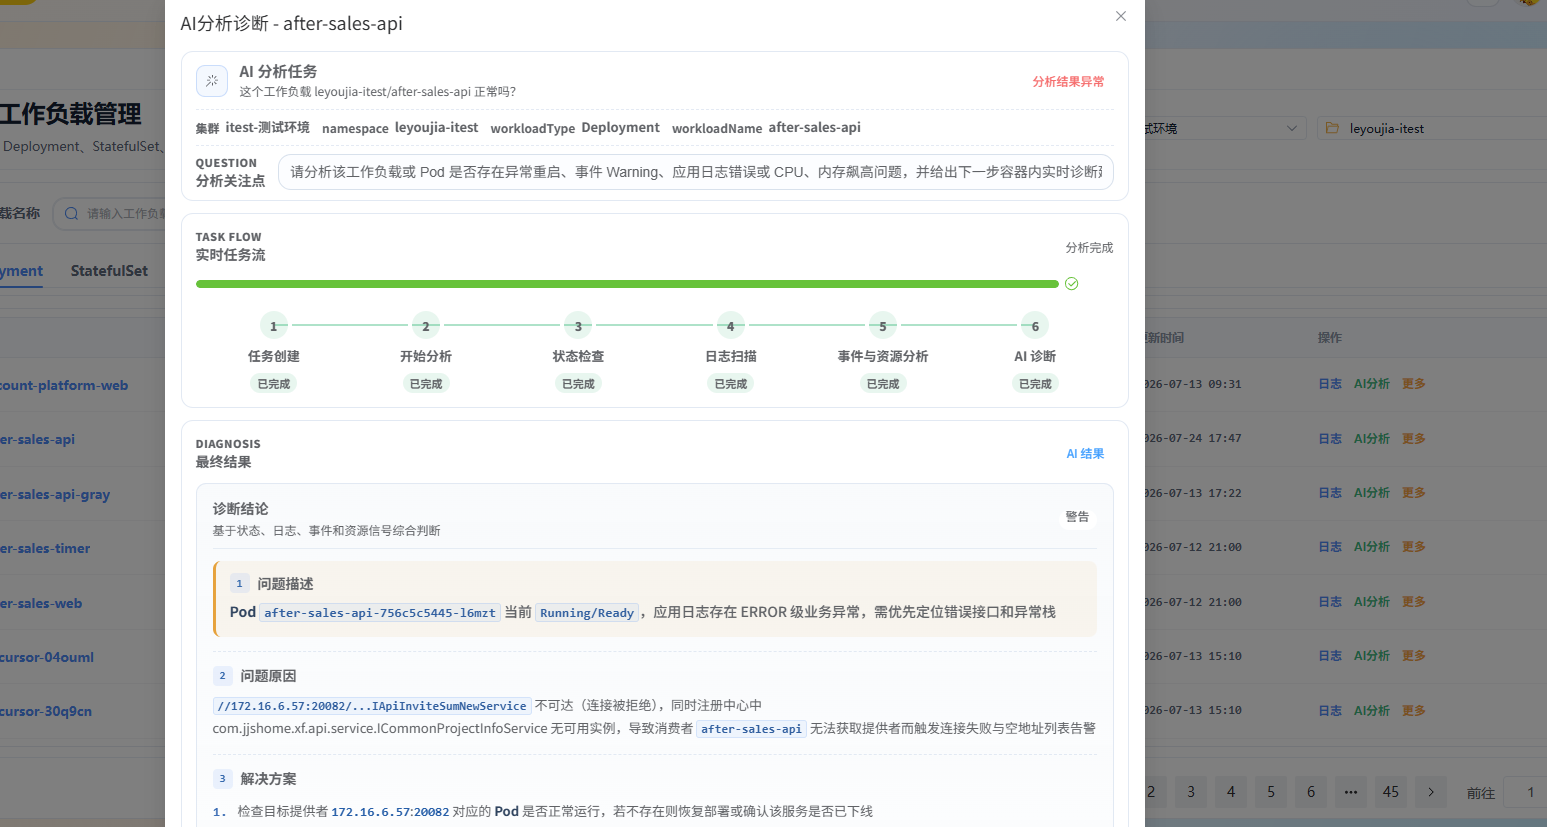Open AI分析 for the 17:22 row
Image resolution: width=1547 pixels, height=827 pixels.
pos(1372,493)
